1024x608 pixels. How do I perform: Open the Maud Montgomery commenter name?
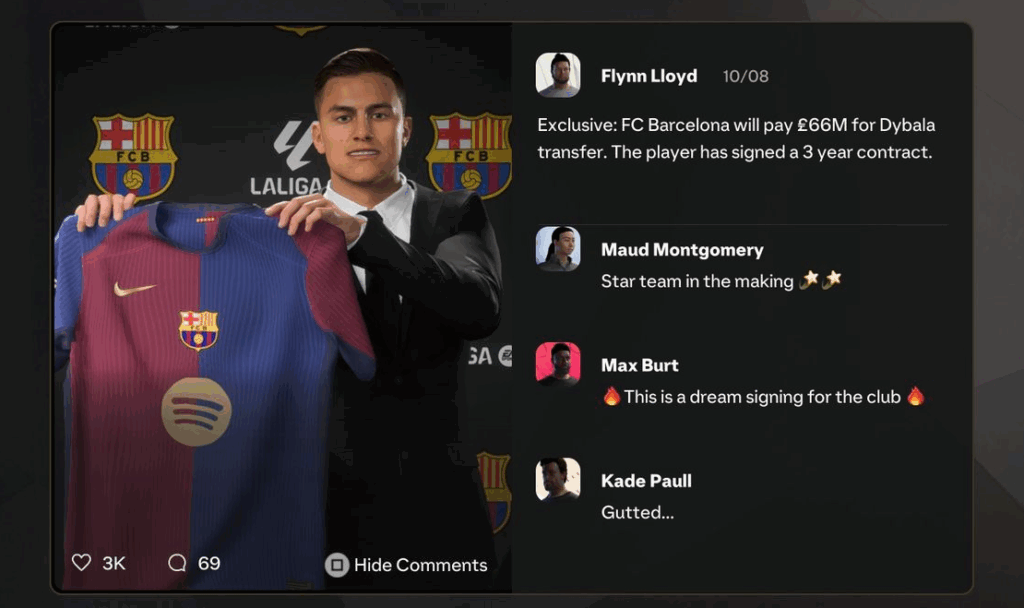[682, 249]
